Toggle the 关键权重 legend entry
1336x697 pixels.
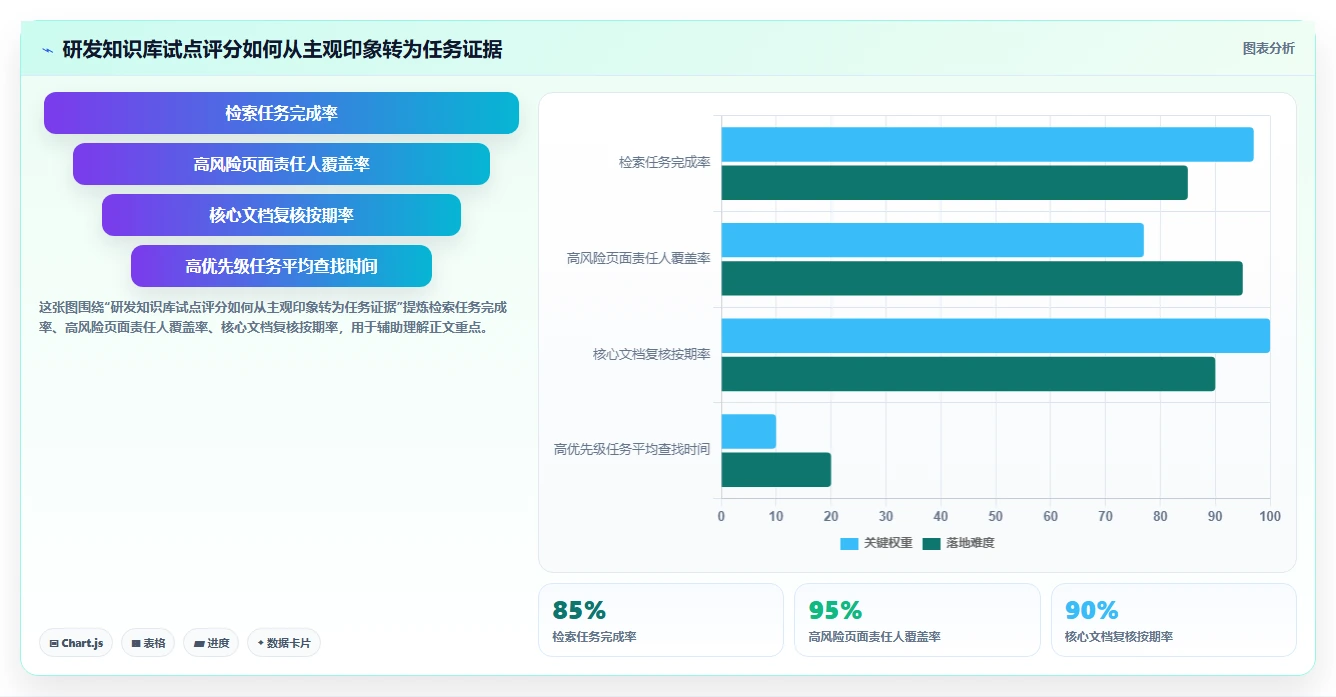point(876,543)
